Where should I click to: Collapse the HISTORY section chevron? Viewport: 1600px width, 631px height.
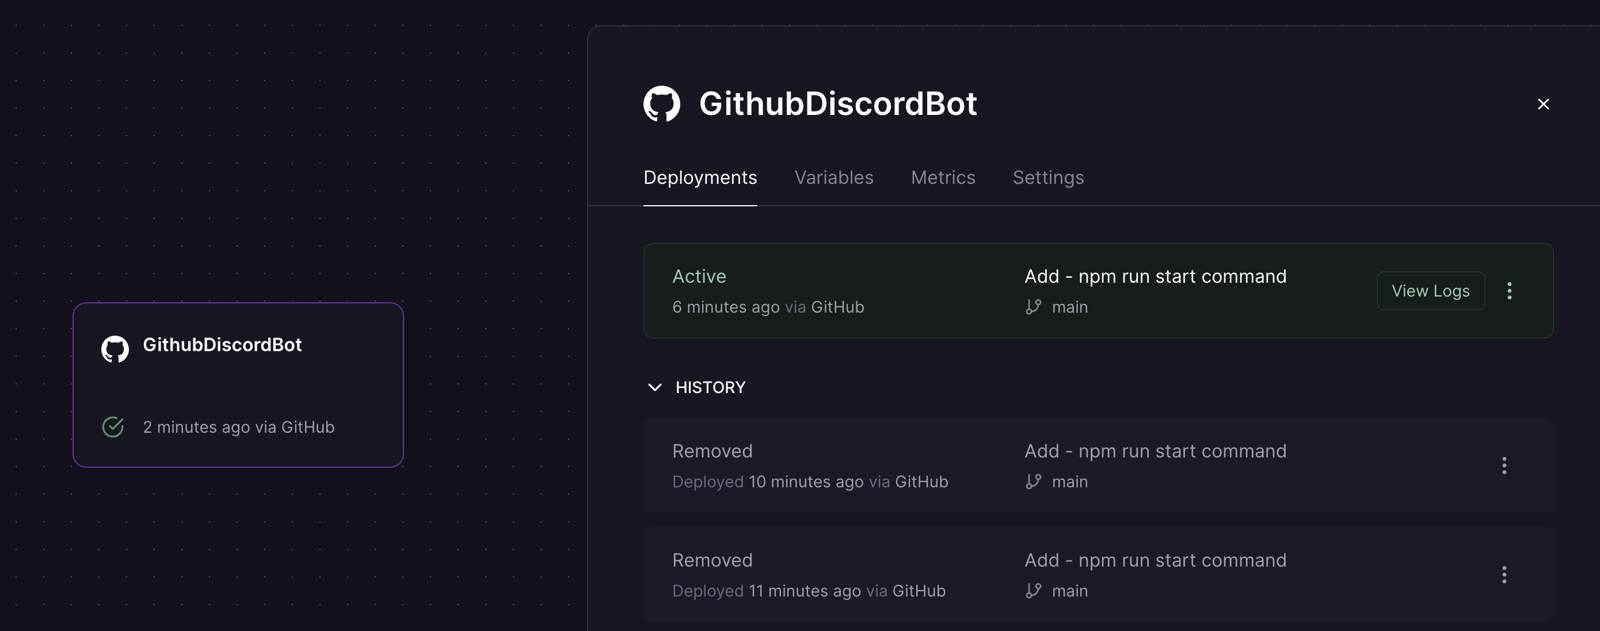pos(655,387)
